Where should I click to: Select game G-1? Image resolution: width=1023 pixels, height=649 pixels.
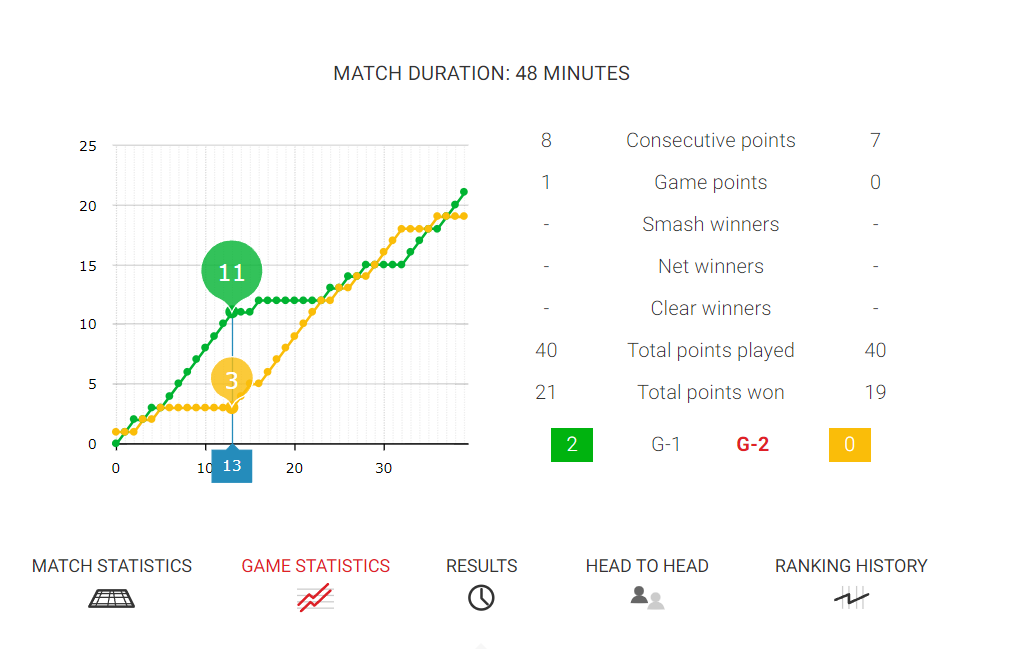[666, 444]
